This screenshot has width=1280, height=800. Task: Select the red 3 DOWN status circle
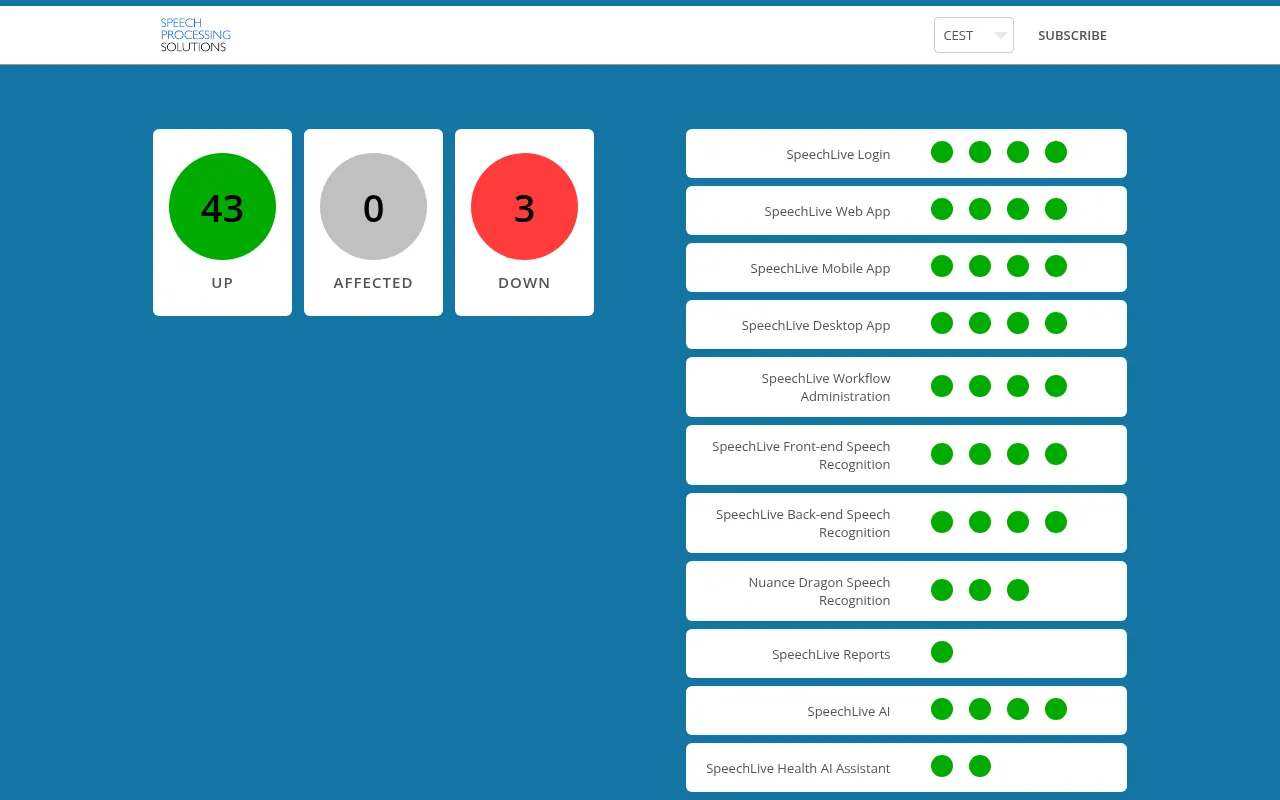(x=524, y=207)
